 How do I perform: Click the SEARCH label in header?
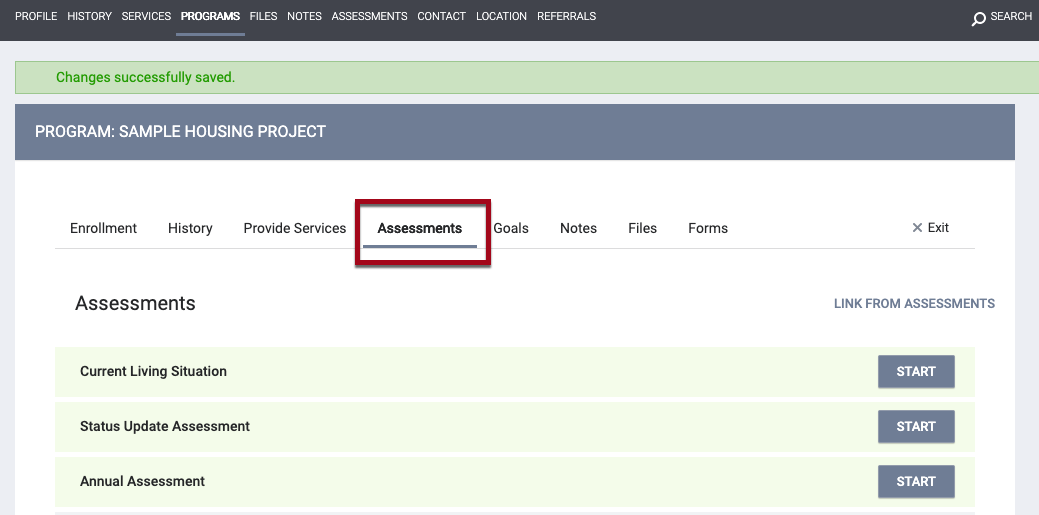[x=1011, y=17]
